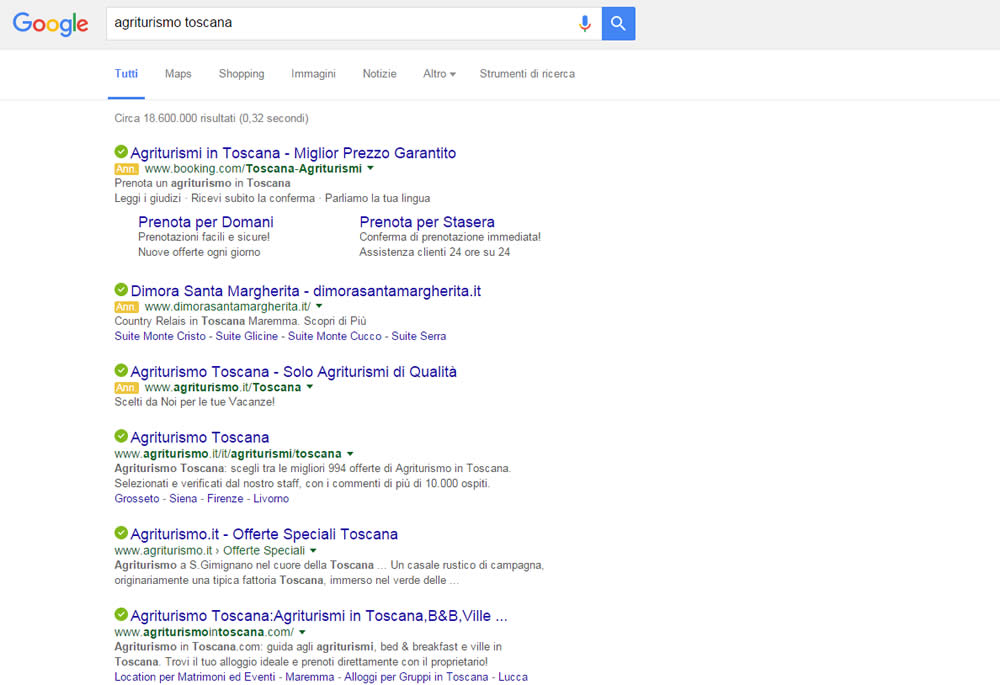Click the www.booking.com/Toscana-Agriturismi URL

coord(253,168)
